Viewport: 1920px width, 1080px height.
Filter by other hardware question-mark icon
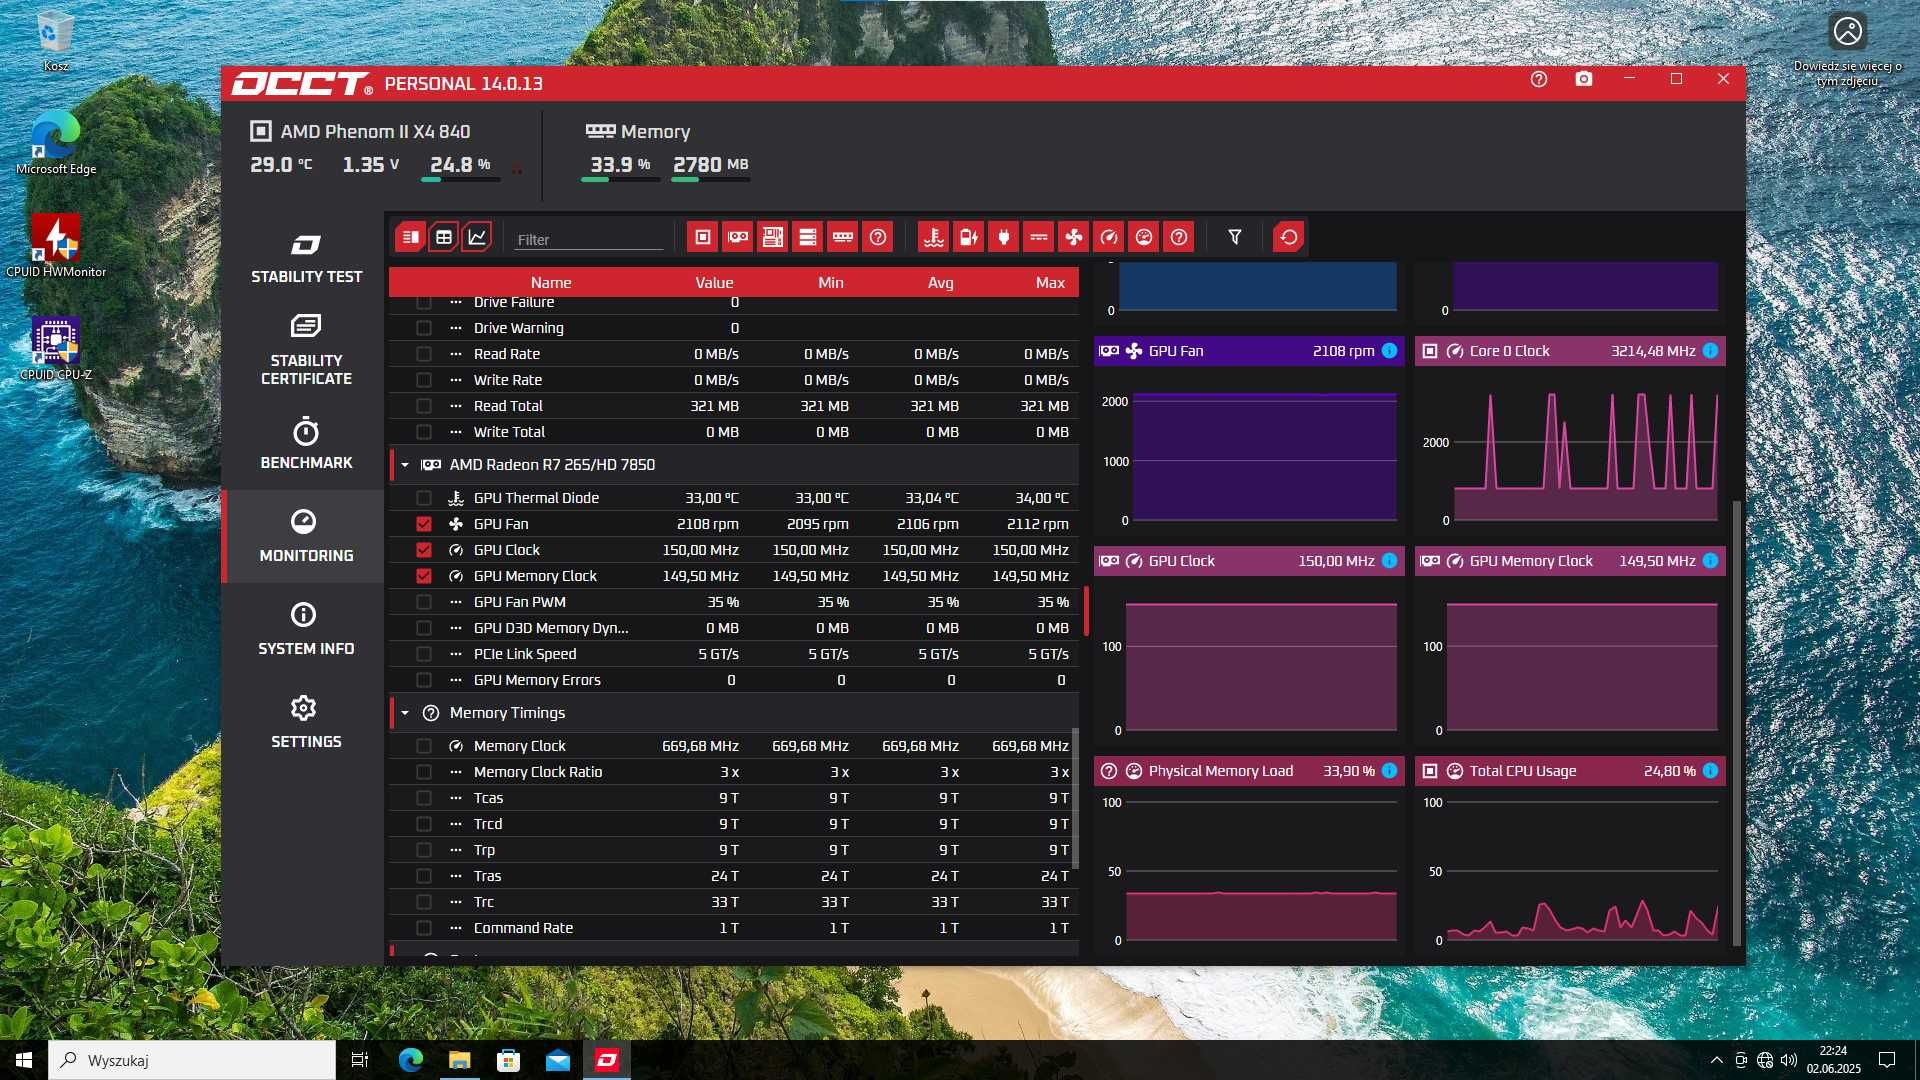(878, 237)
